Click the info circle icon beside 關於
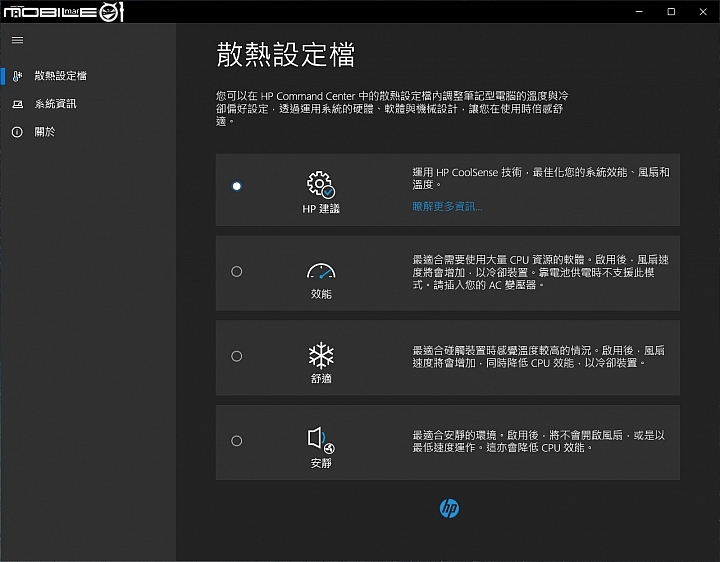Viewport: 720px width, 562px height. coord(17,132)
